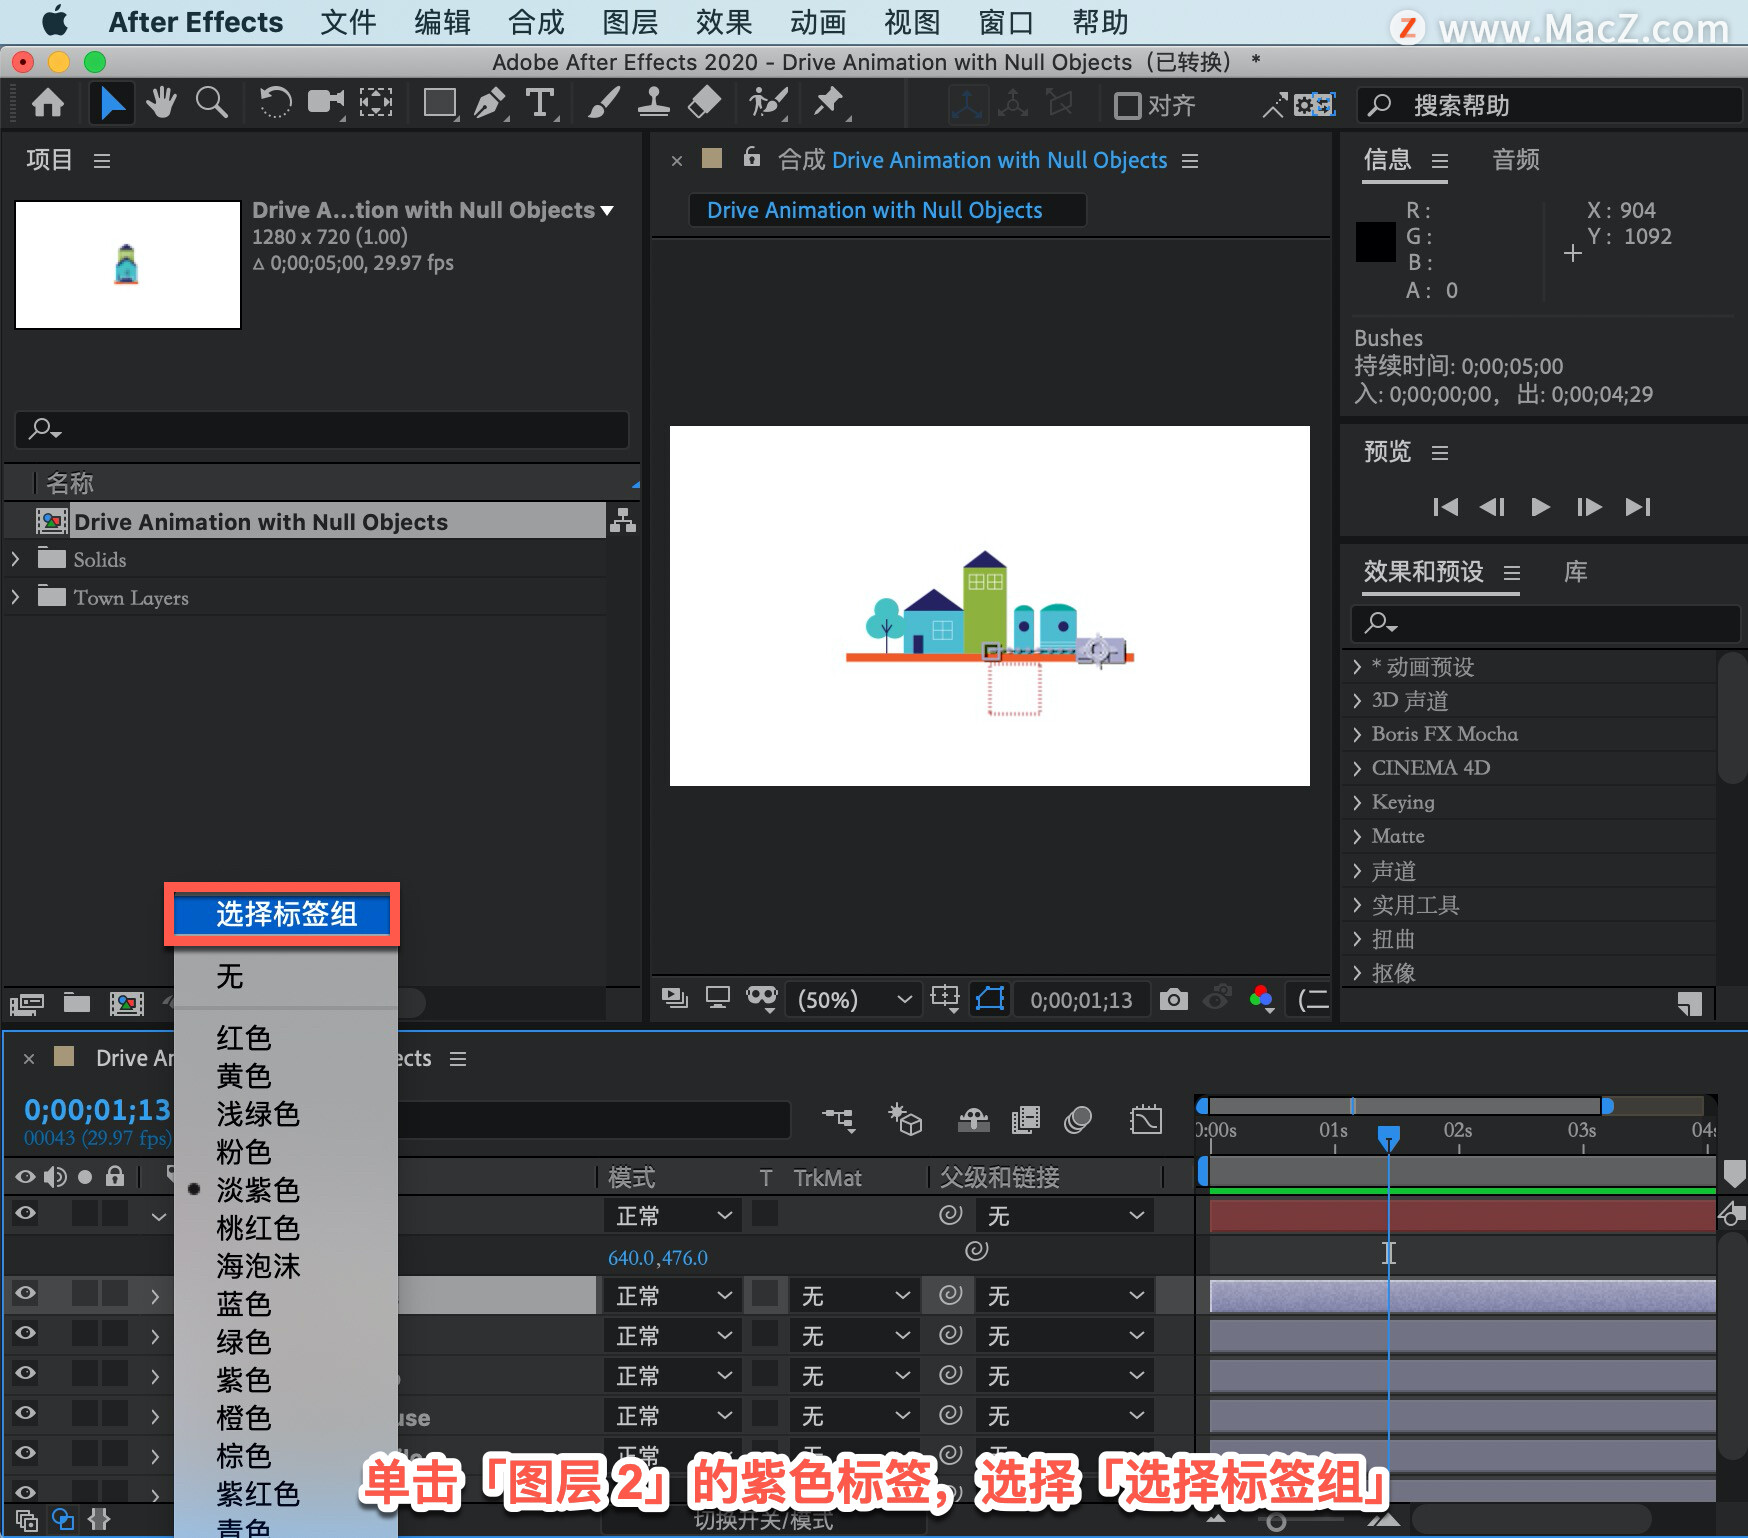Hide the first layer using eye icon
The image size is (1748, 1538).
pos(25,1214)
